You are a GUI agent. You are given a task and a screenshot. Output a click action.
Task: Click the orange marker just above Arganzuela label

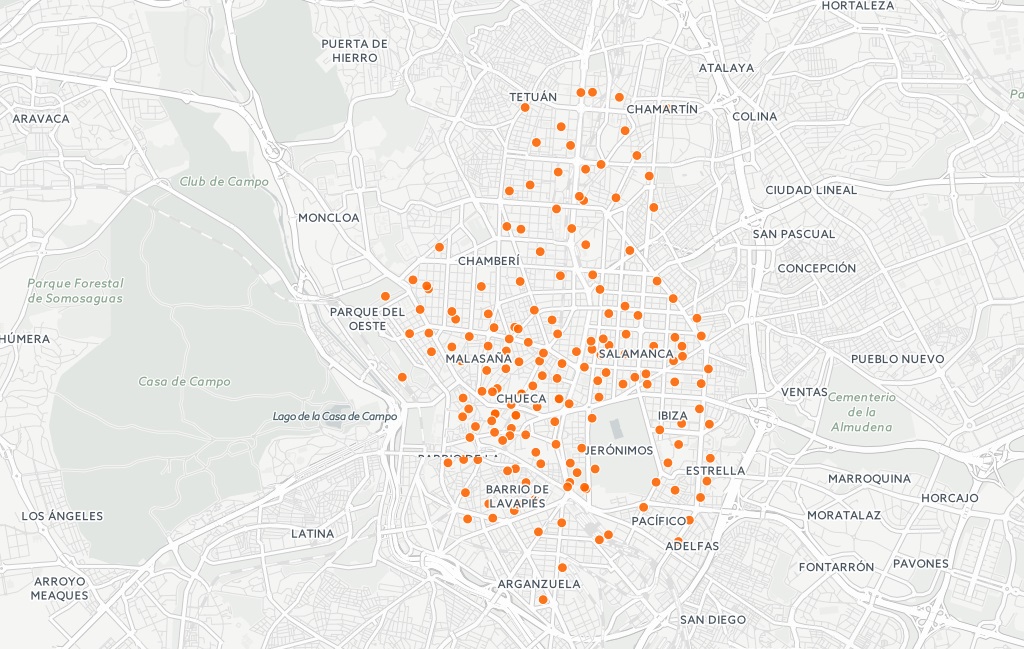click(562, 567)
